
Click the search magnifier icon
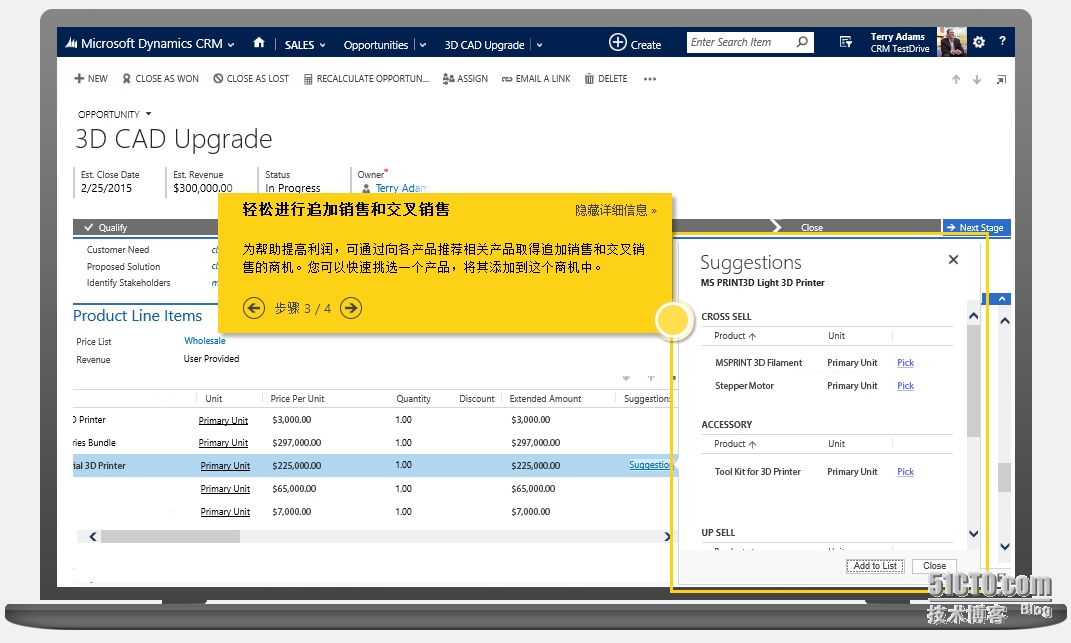803,42
